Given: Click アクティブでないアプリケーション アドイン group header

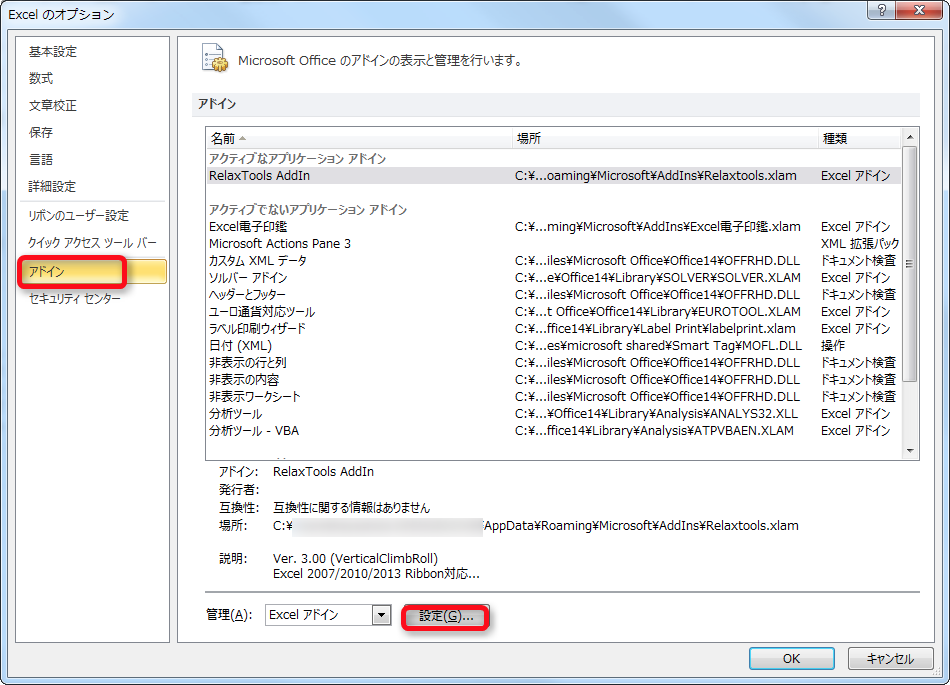Looking at the screenshot, I should (308, 210).
